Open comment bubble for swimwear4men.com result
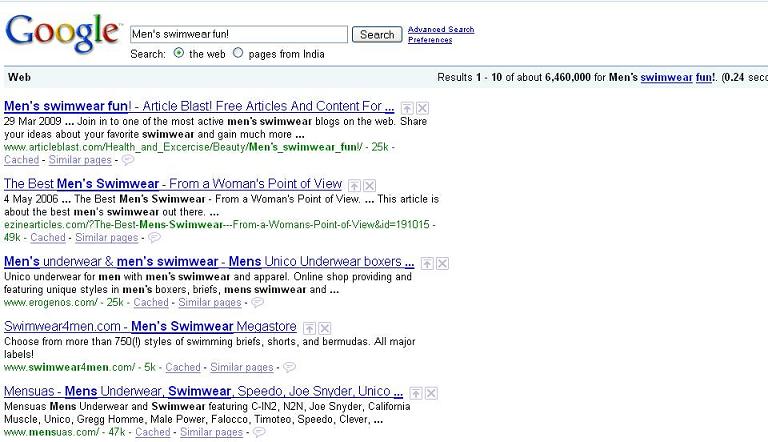768x442 pixels. [289, 367]
